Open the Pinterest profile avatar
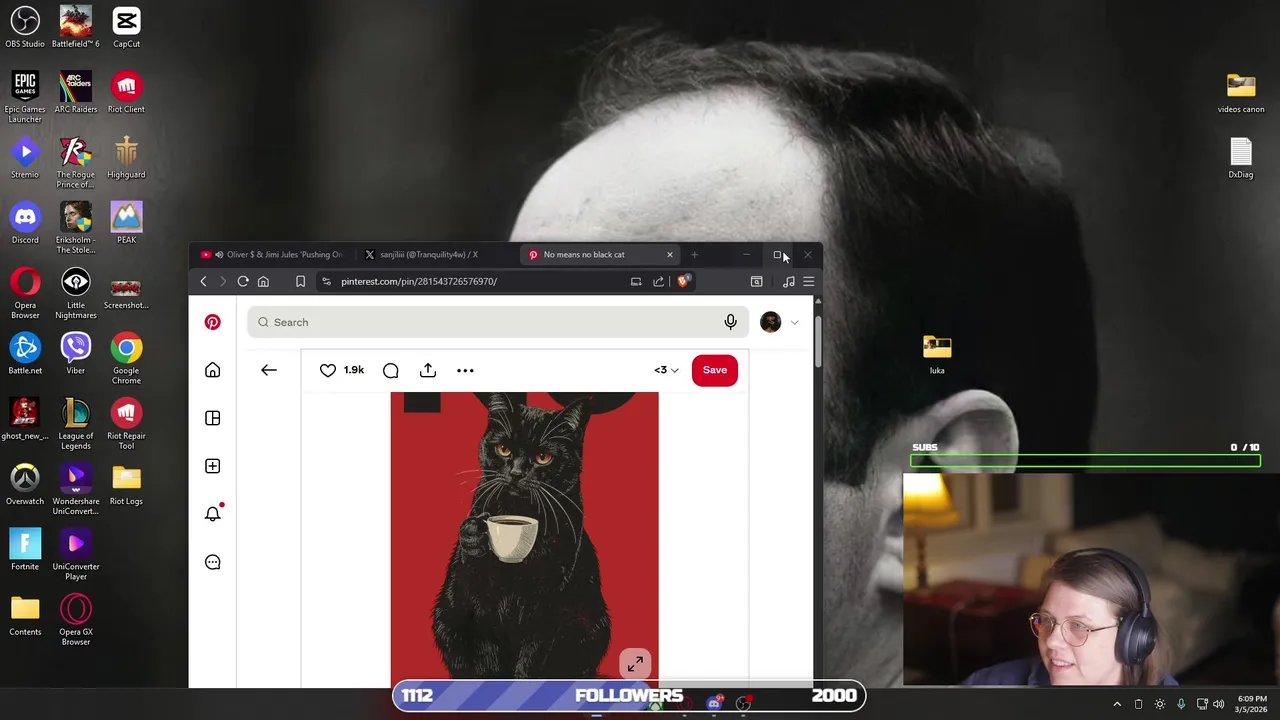 tap(770, 322)
